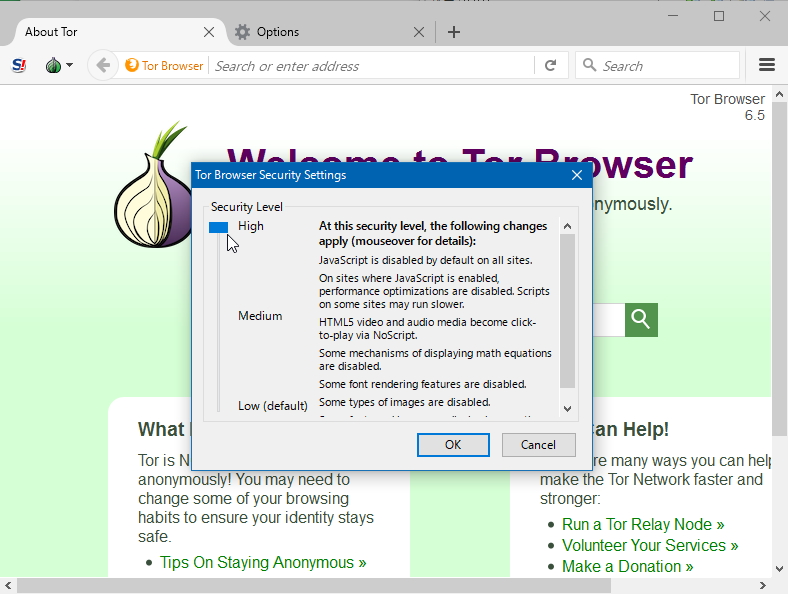Reload the page with the refresh icon

[551, 65]
